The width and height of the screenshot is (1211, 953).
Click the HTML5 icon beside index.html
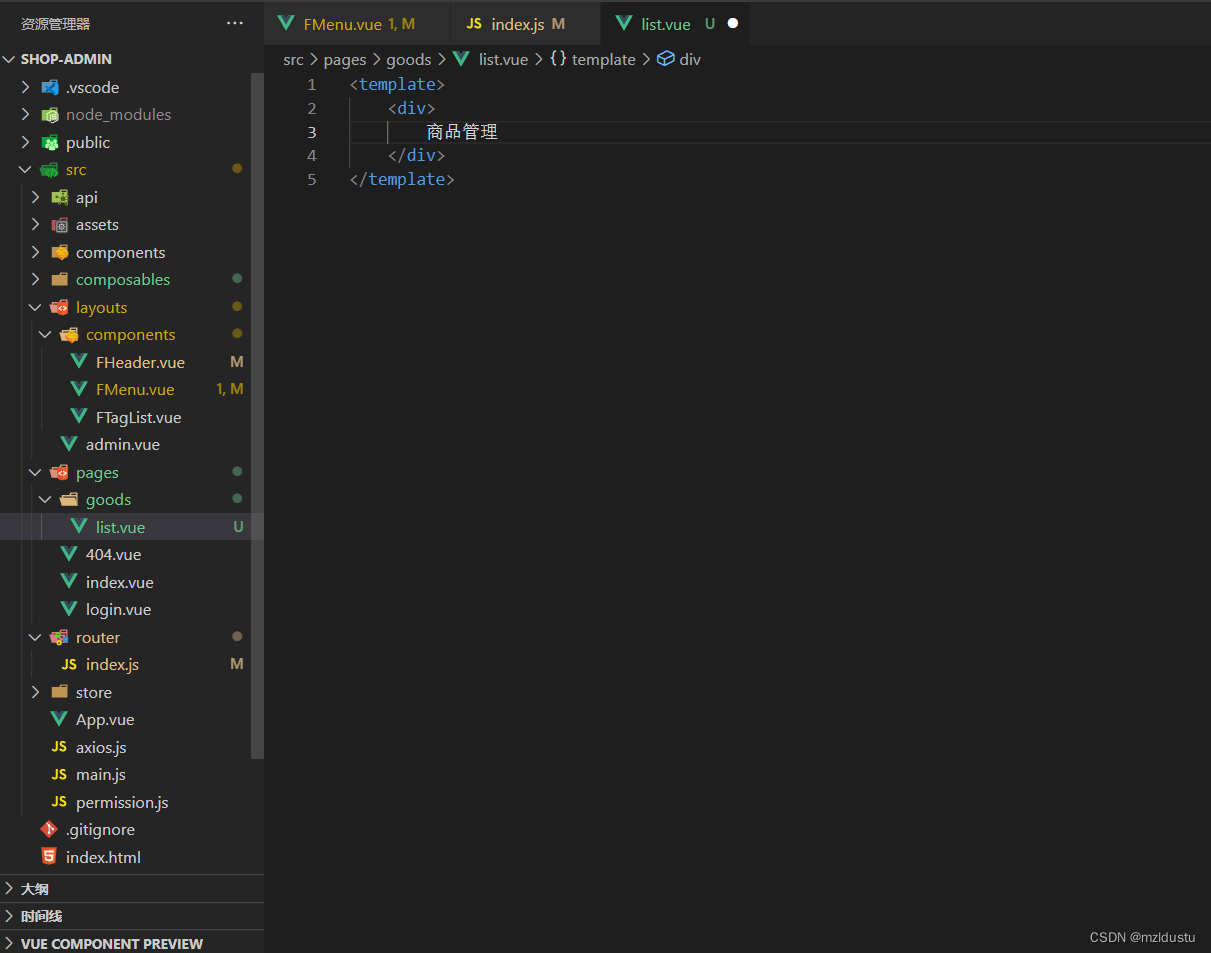(x=49, y=857)
